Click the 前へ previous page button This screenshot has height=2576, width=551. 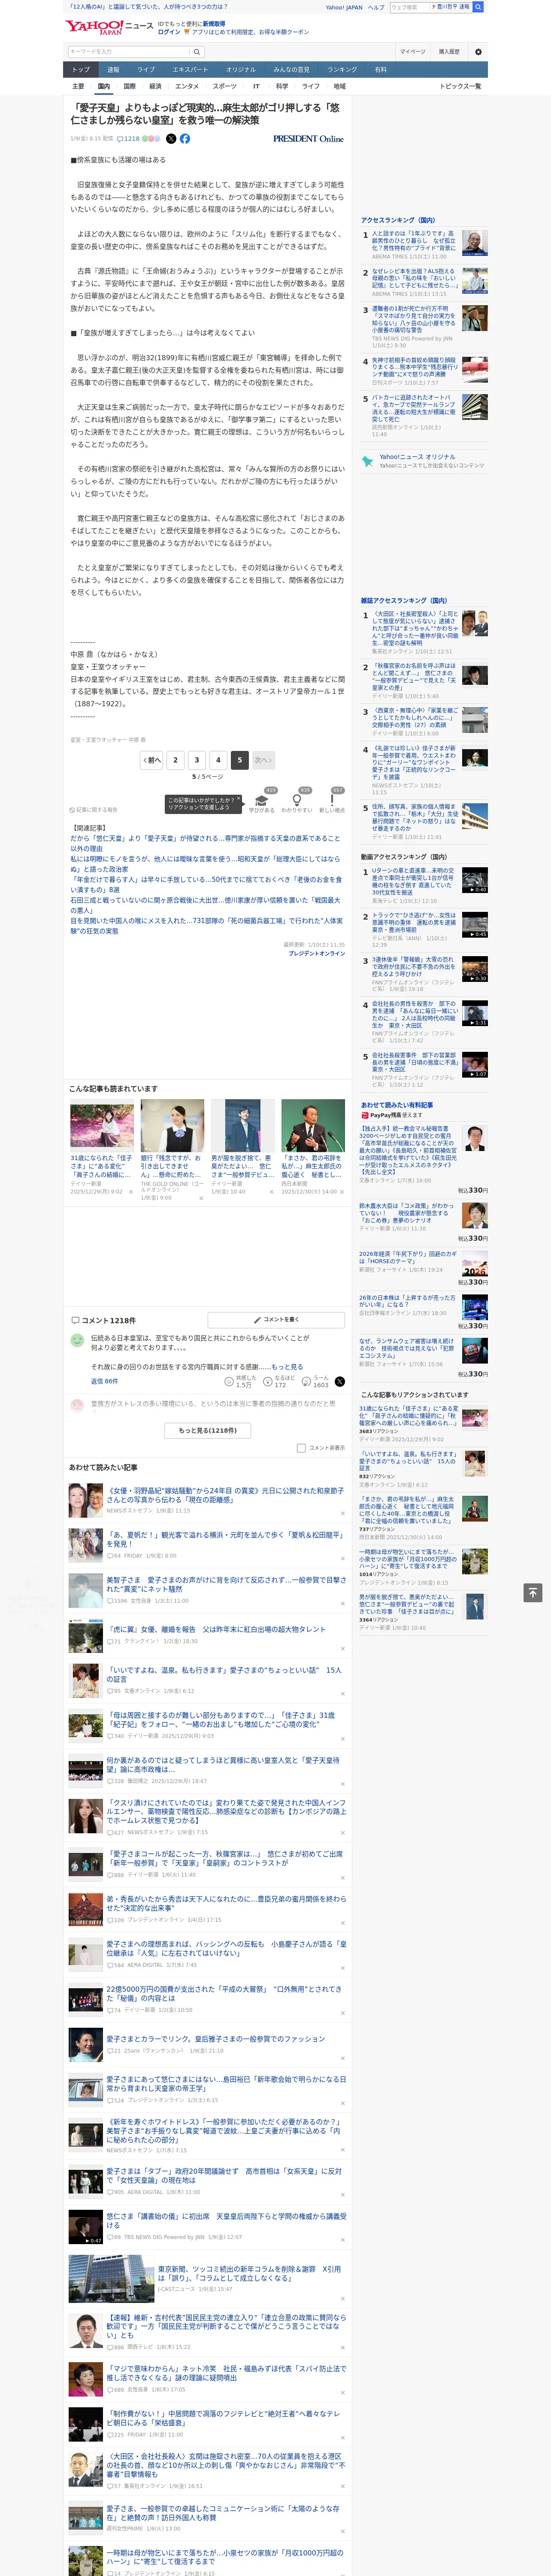(x=152, y=760)
